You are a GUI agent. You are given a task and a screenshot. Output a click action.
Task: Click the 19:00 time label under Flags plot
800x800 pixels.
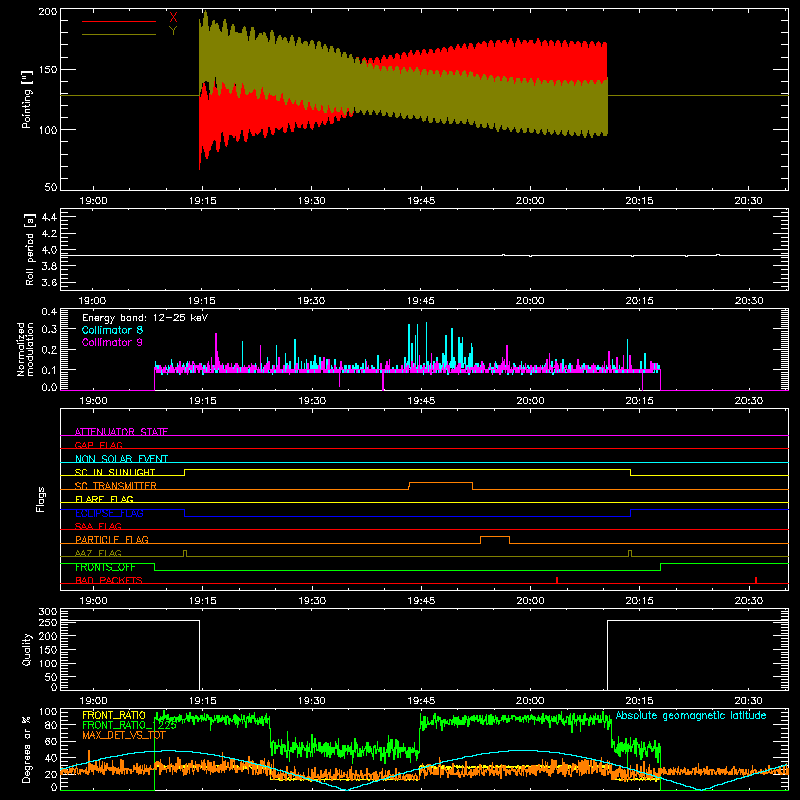point(93,601)
